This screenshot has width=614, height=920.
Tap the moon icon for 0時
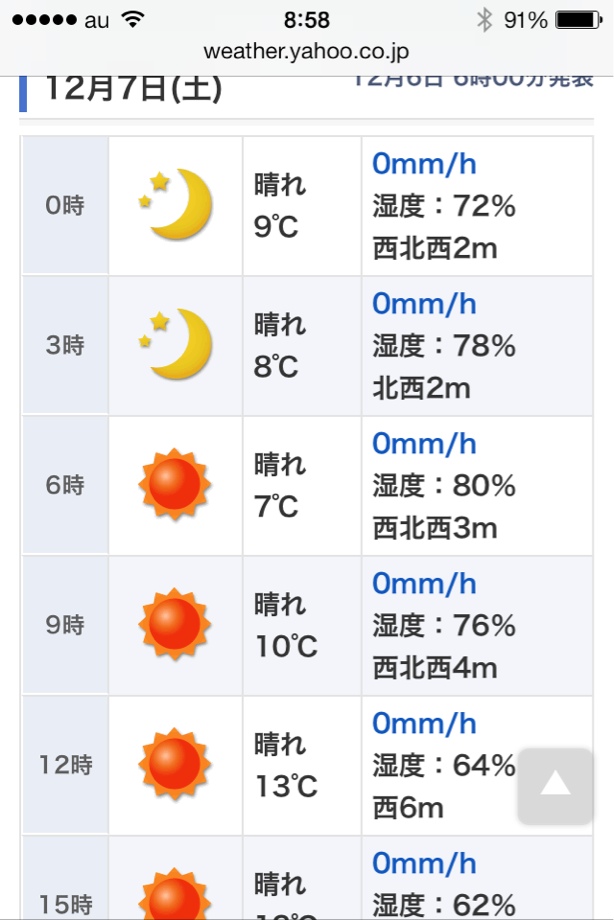175,204
